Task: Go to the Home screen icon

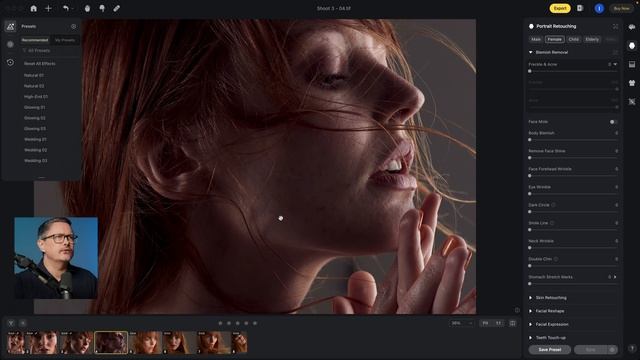Action: 33,8
